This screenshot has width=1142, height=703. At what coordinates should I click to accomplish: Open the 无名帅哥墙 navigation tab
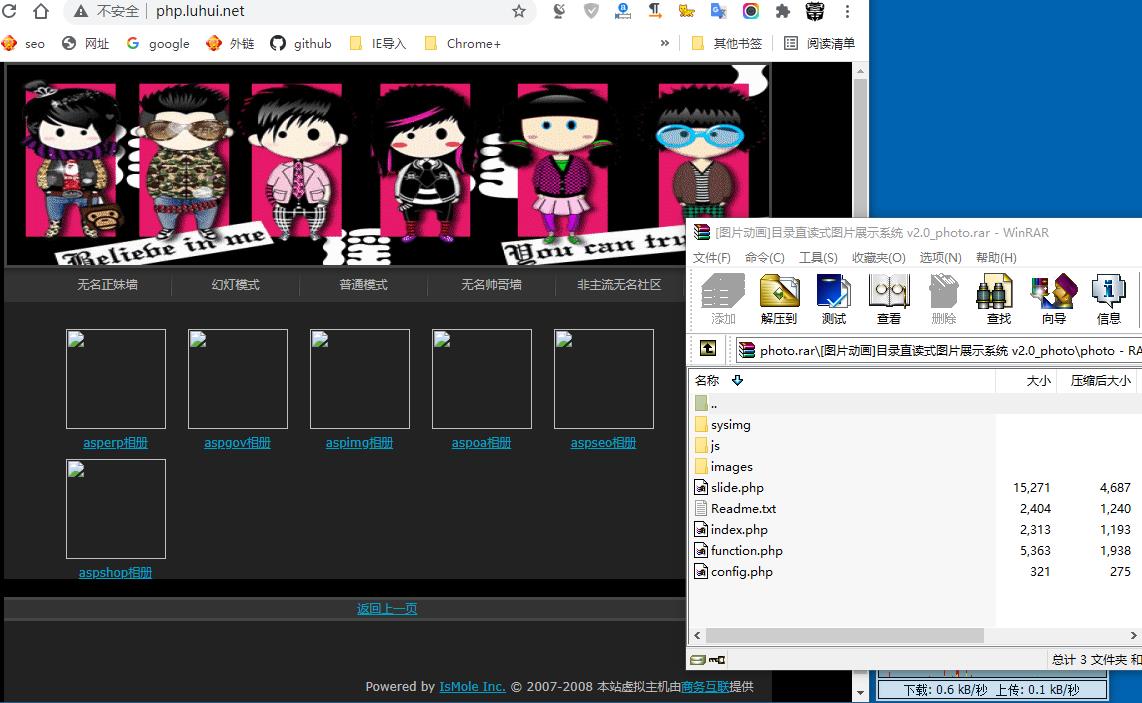pyautogui.click(x=491, y=284)
